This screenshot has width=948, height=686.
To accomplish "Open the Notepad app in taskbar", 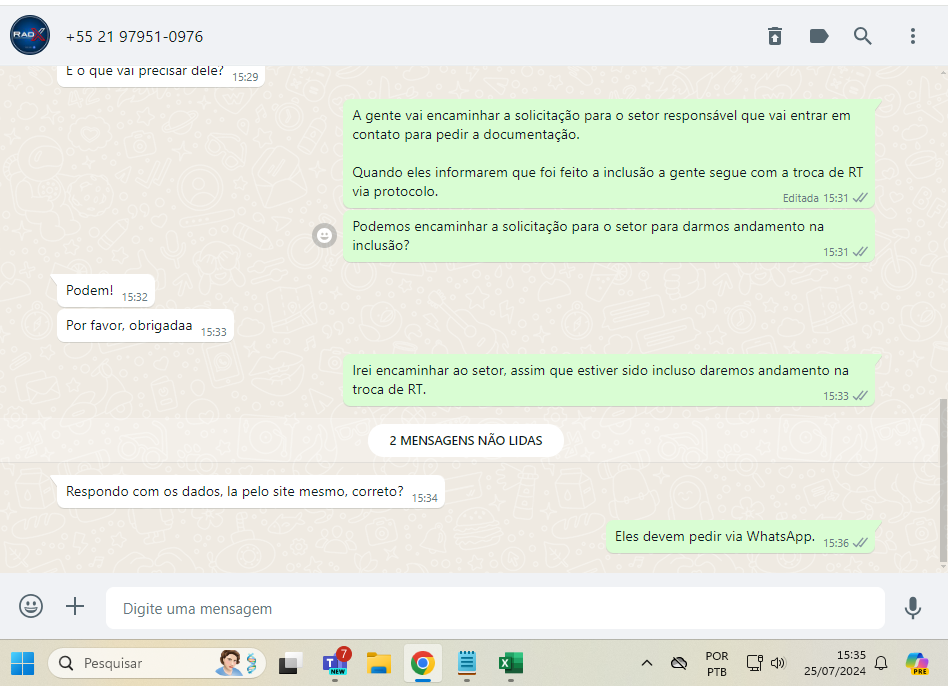I will [x=467, y=663].
